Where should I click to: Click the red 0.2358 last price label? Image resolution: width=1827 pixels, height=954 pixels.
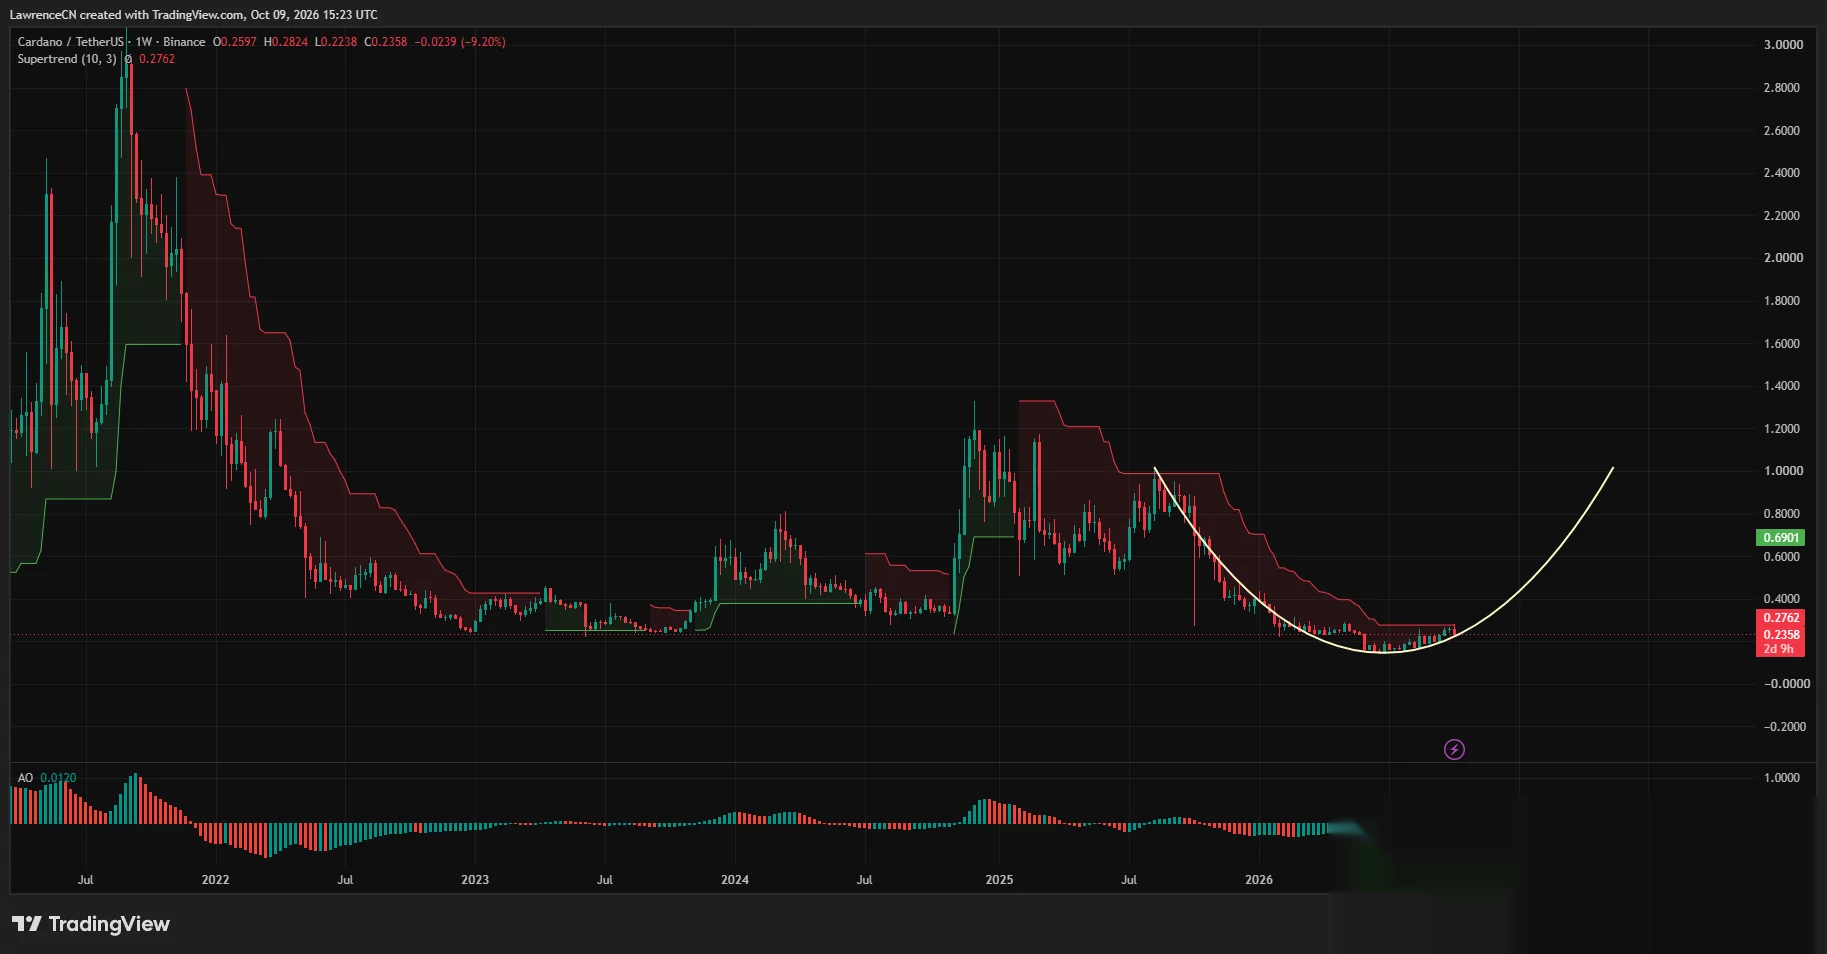click(1780, 634)
